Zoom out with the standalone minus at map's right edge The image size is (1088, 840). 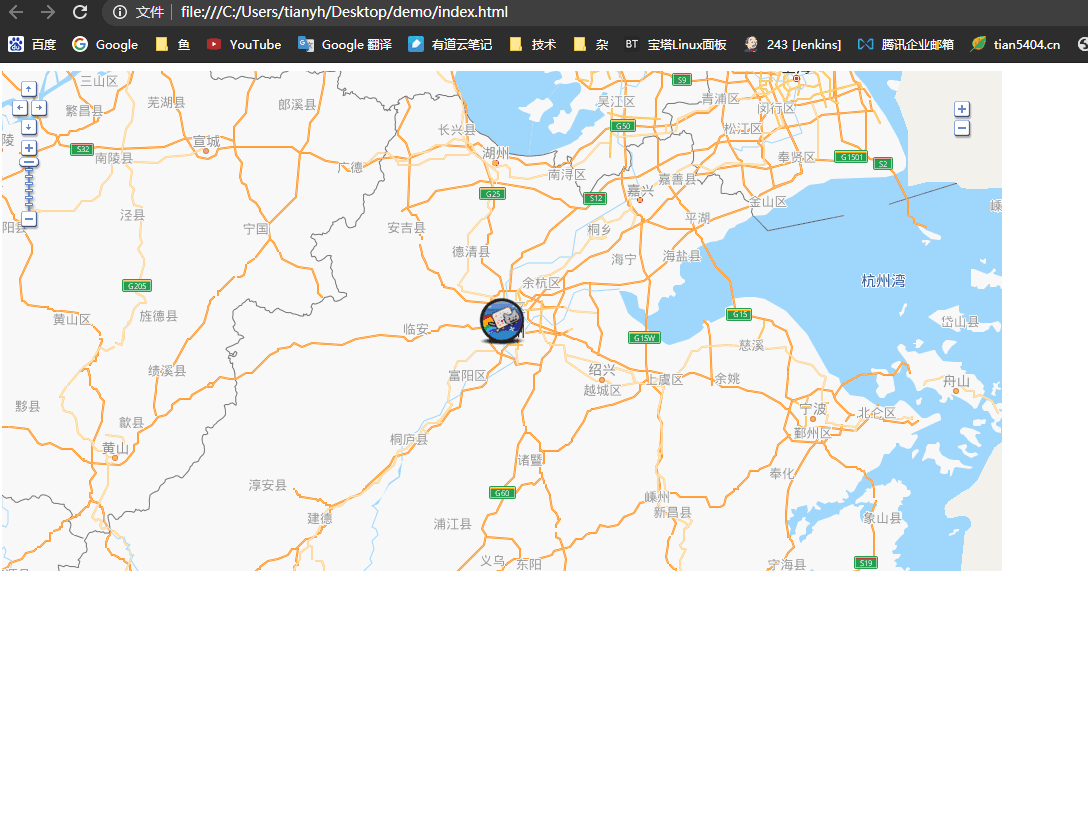click(x=962, y=128)
